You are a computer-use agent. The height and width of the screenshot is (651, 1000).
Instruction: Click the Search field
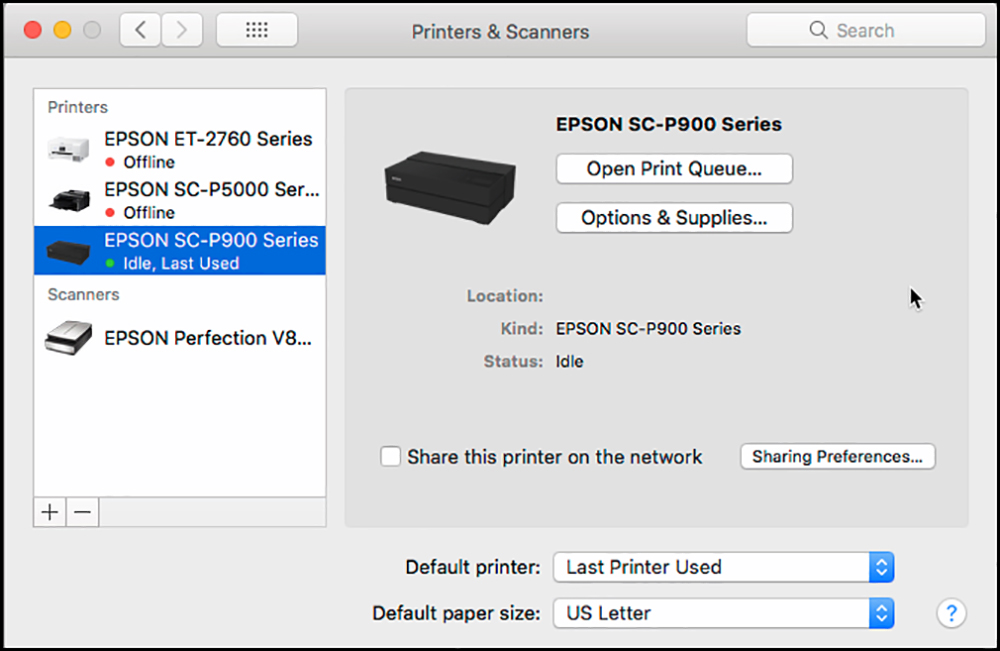click(x=865, y=30)
